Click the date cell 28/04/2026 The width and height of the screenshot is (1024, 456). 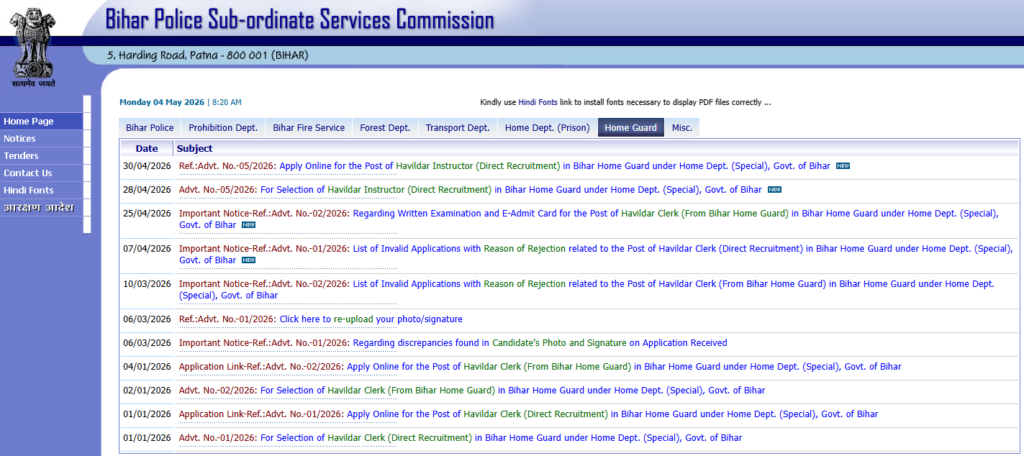click(147, 189)
